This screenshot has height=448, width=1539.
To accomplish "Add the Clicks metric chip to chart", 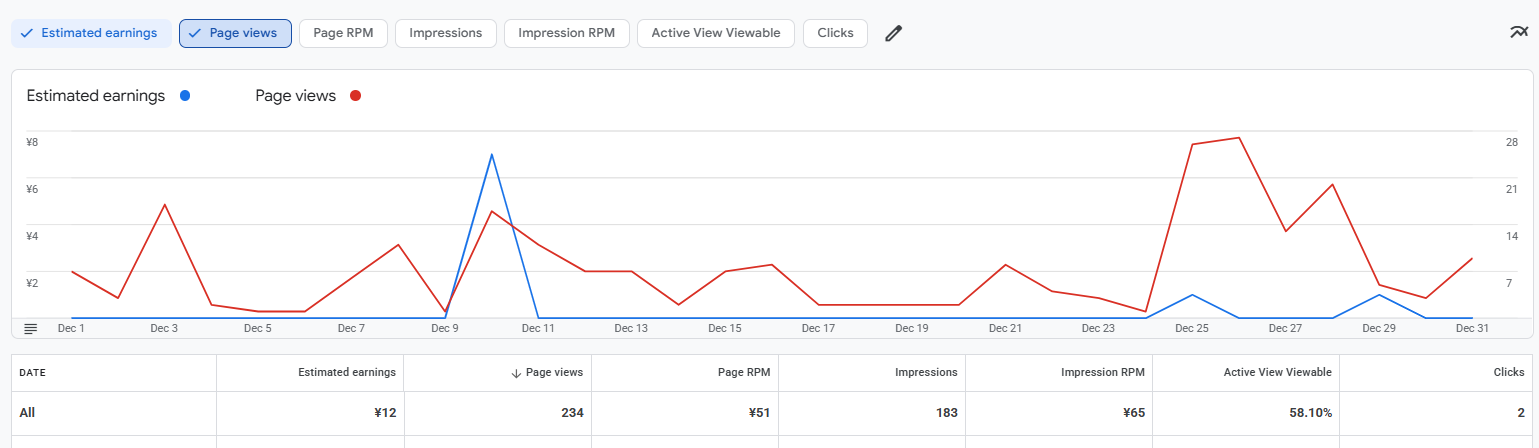I will 835,33.
